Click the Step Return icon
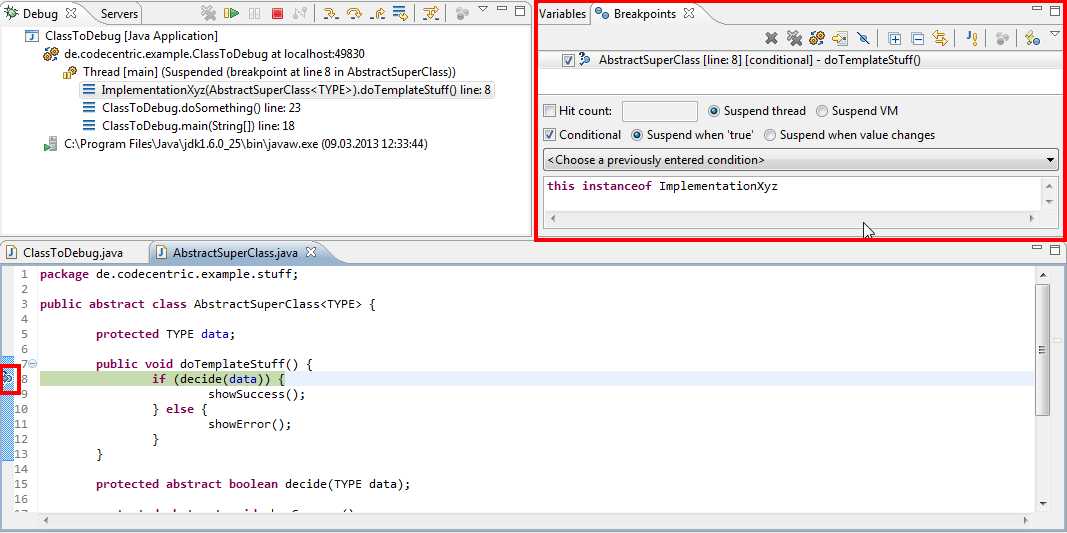Screen dimensions: 1067x533 tap(377, 12)
